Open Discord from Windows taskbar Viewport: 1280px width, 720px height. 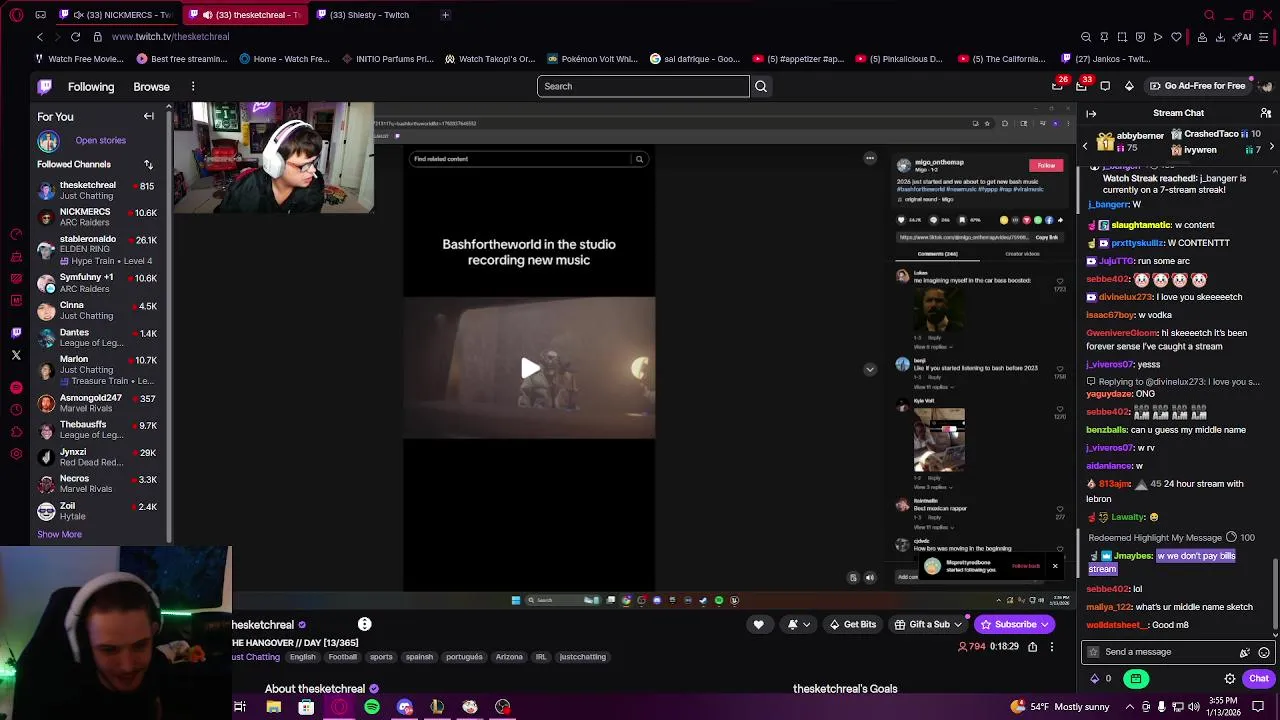405,707
